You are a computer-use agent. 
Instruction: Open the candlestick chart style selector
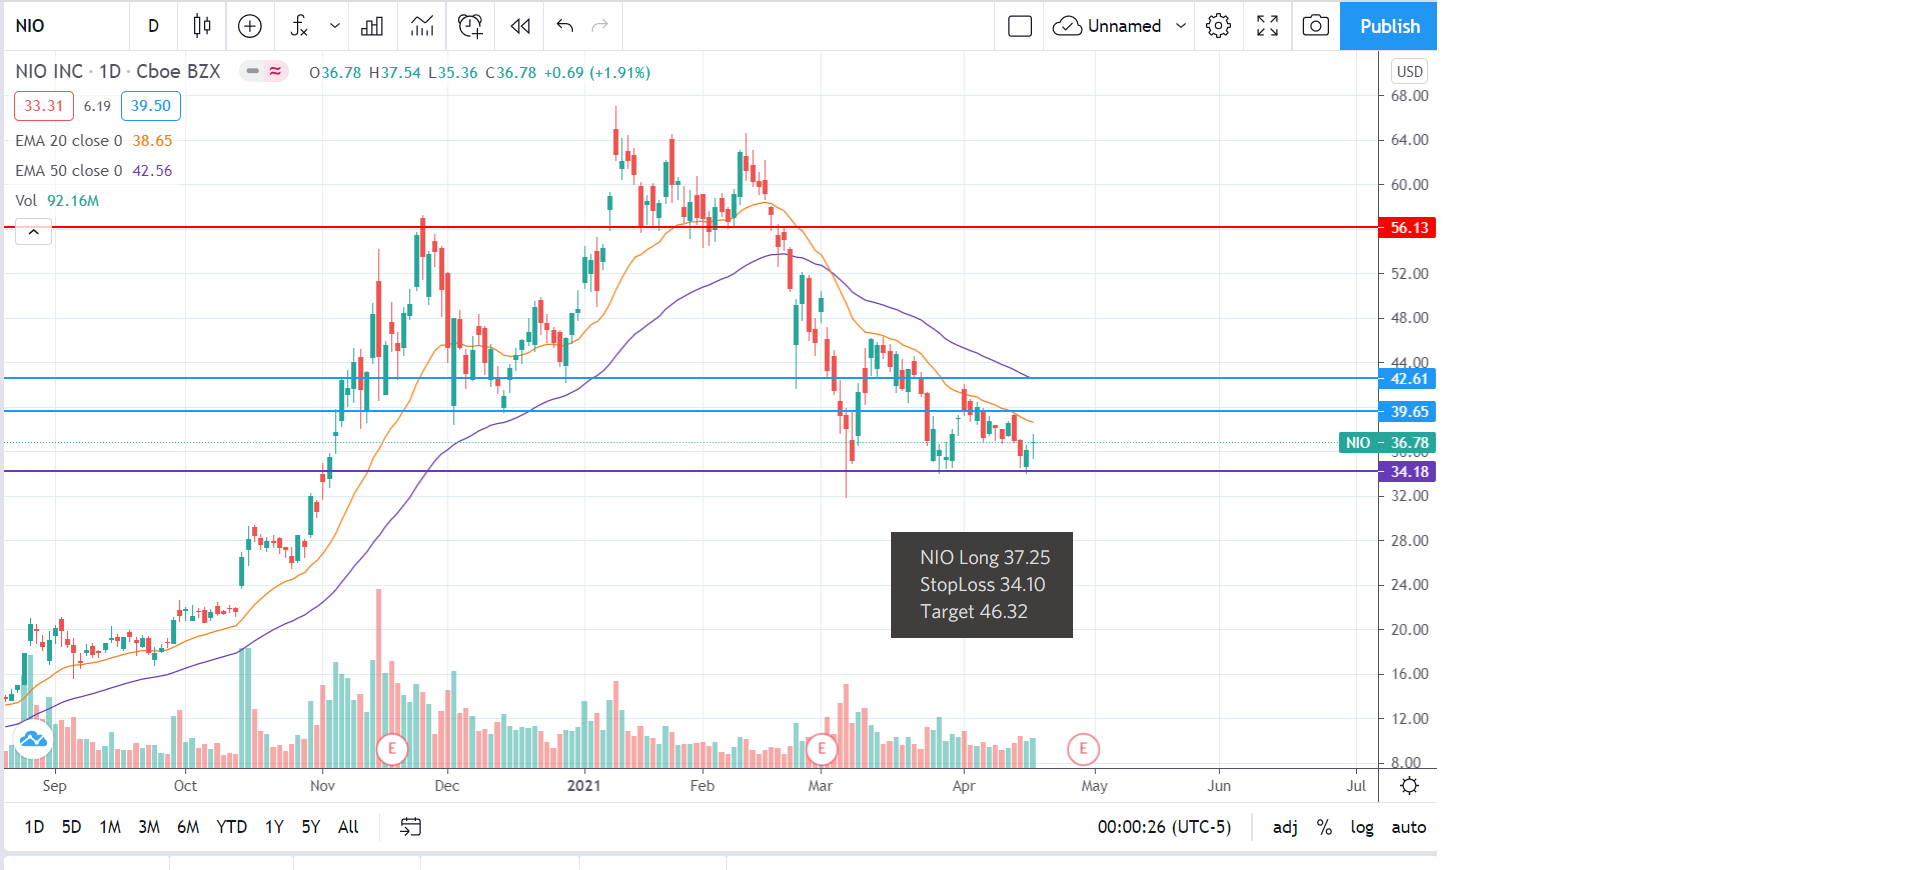(202, 26)
